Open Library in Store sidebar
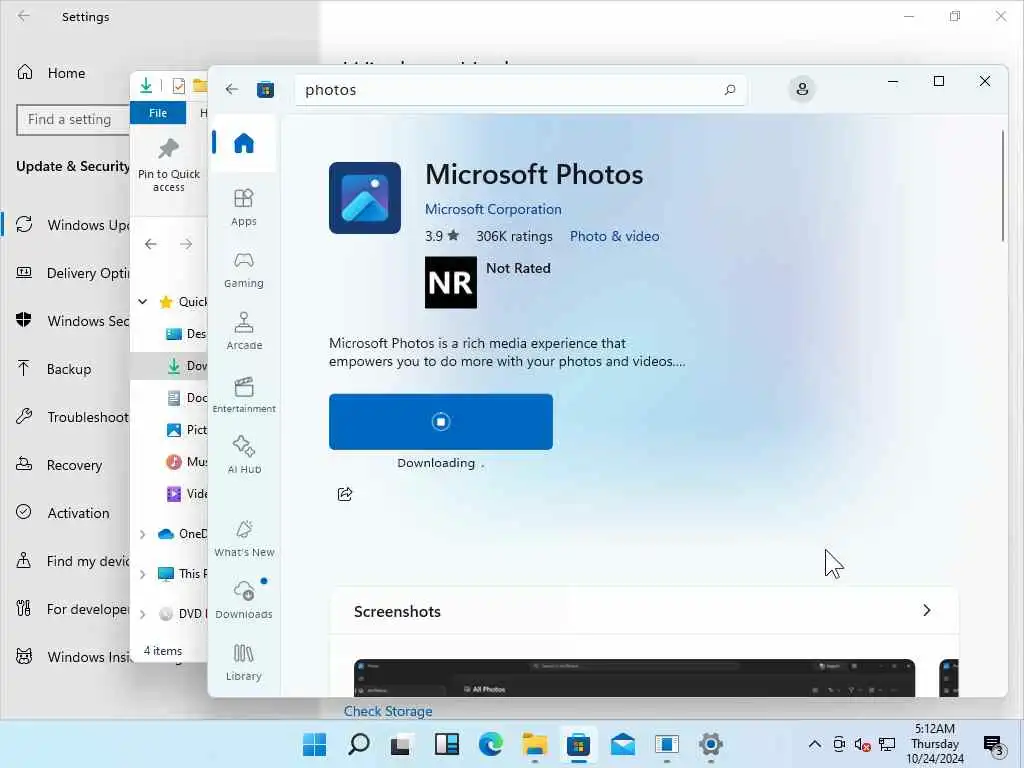This screenshot has height=768, width=1024. tap(244, 662)
